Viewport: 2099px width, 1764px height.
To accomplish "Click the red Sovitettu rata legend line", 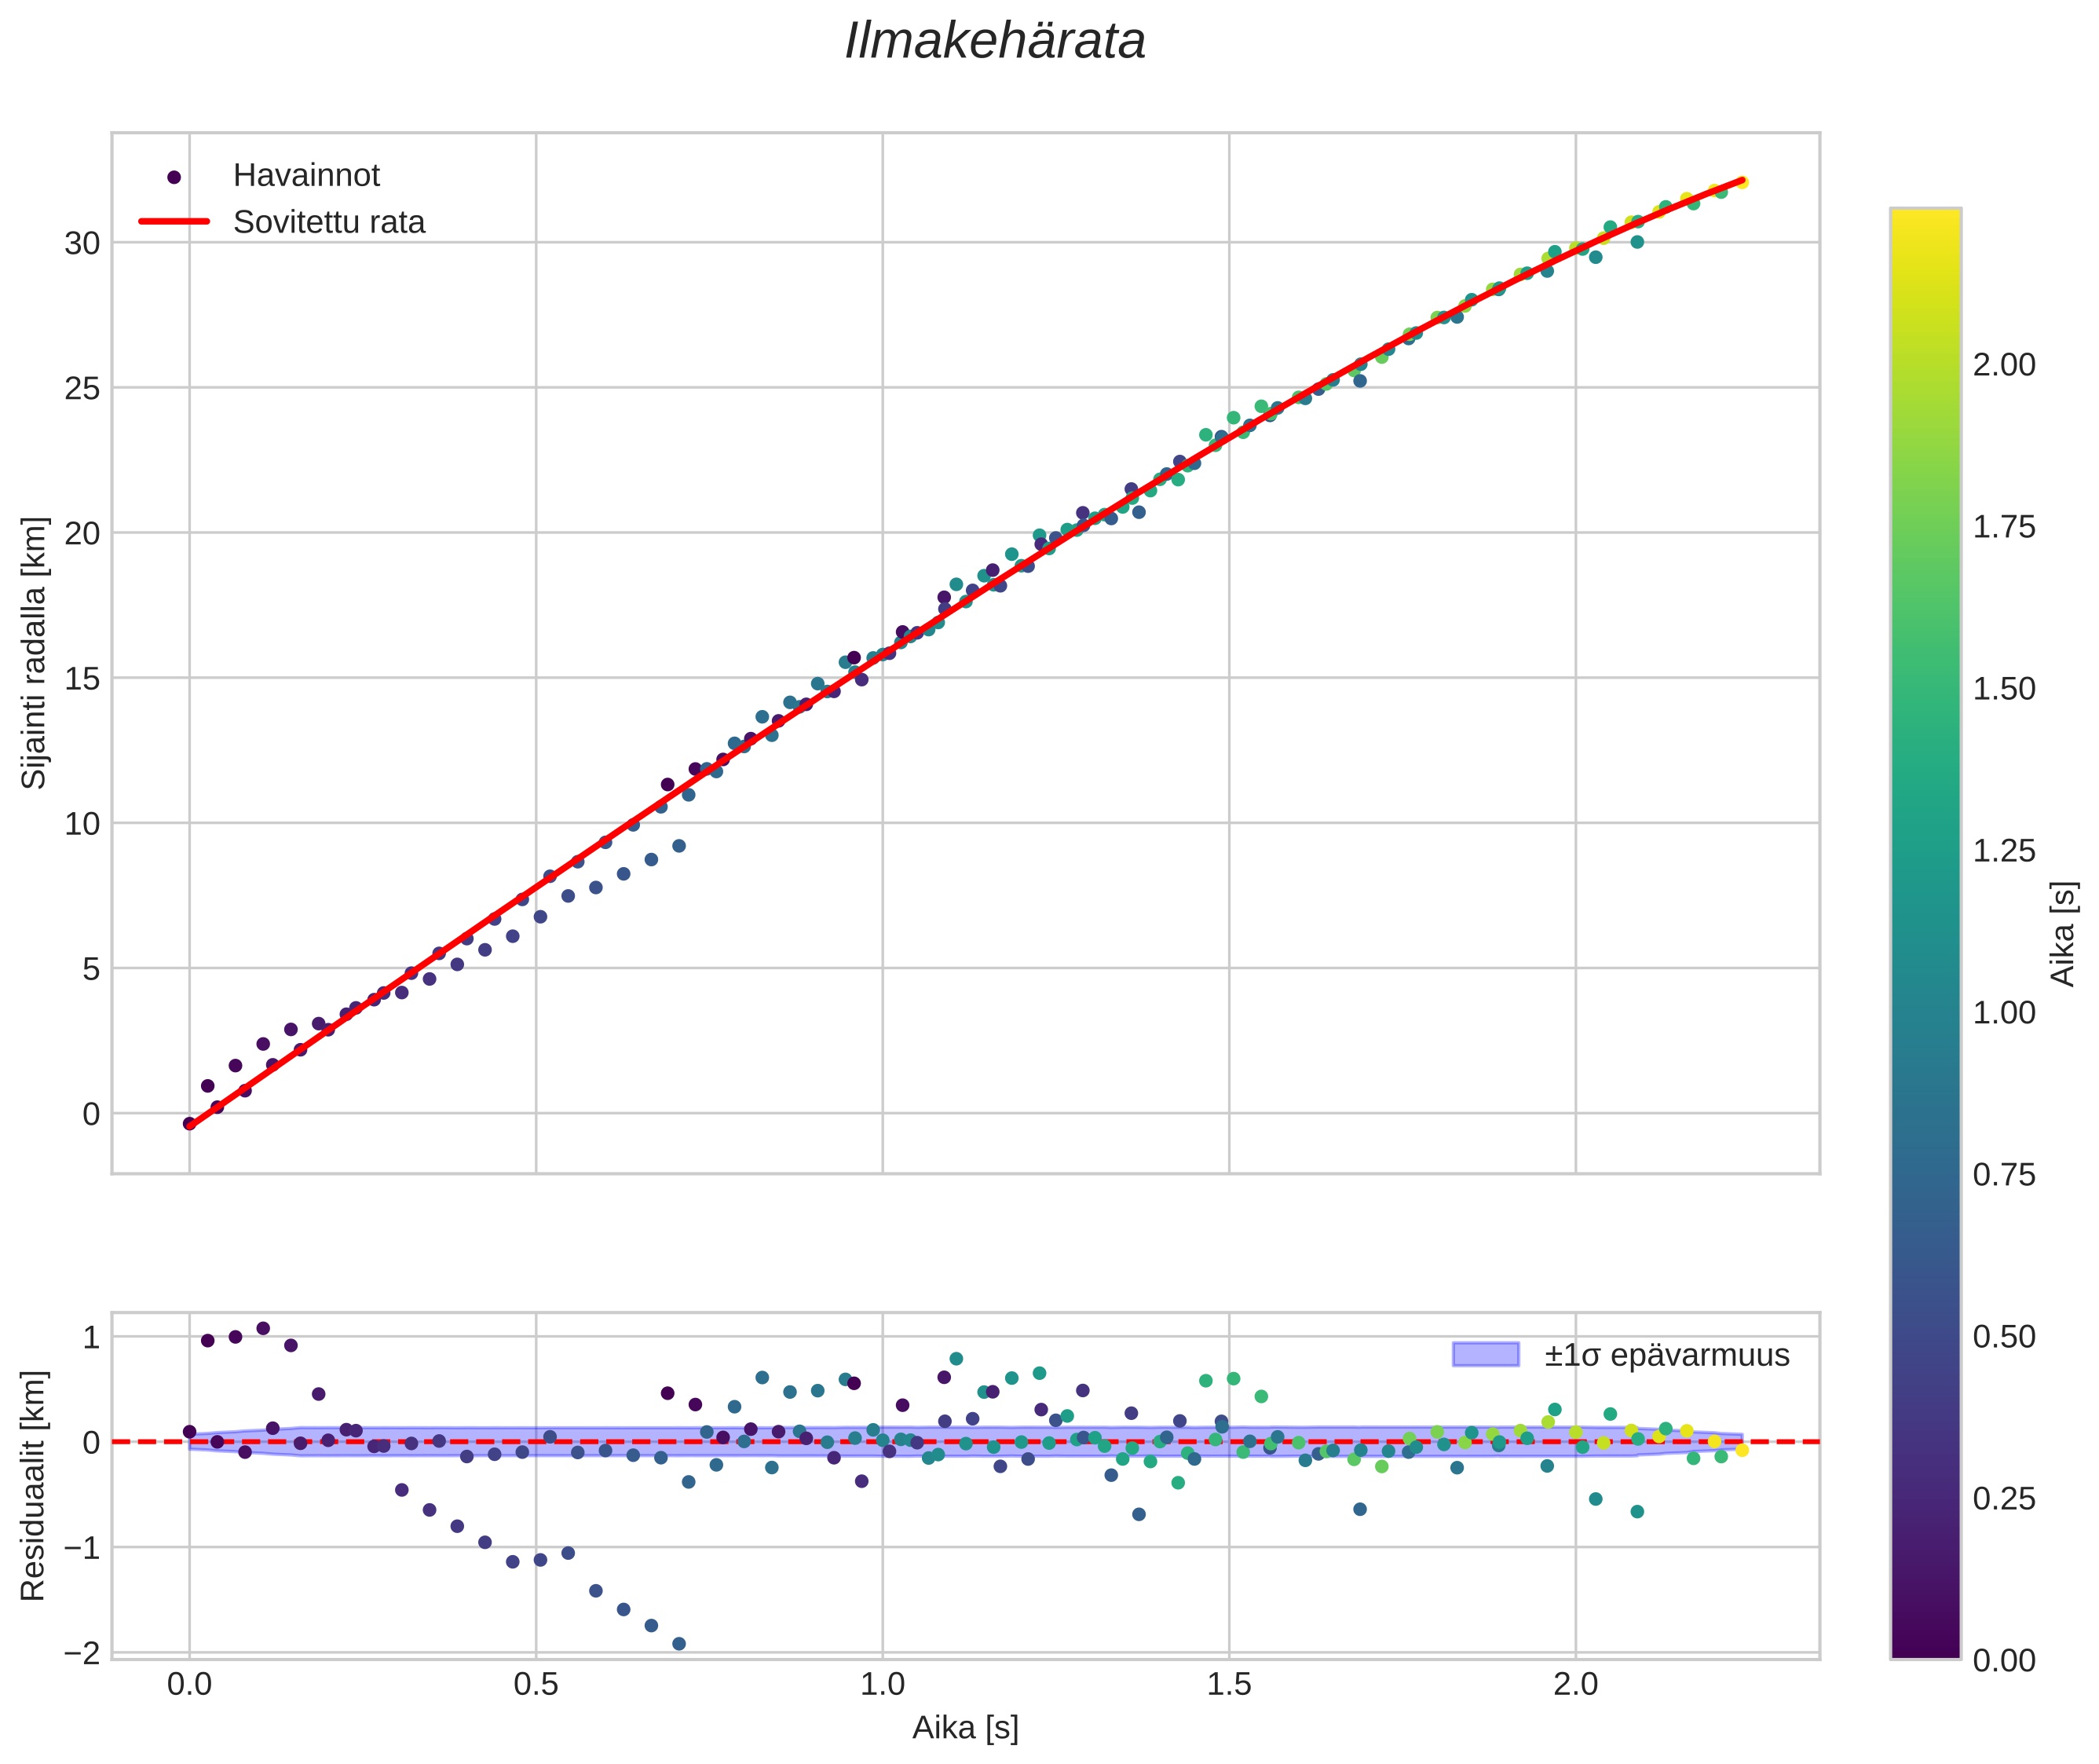I will [x=174, y=222].
